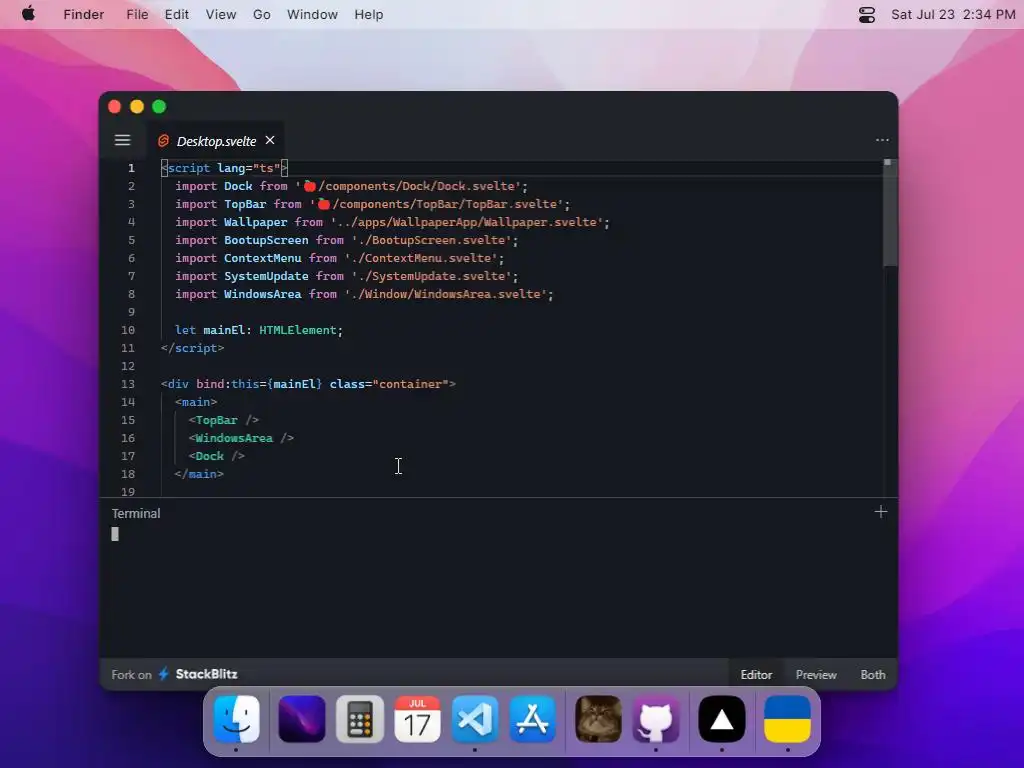Screen dimensions: 1024x768
Task: Click the Ukraine flag icon in dock
Action: click(x=787, y=720)
